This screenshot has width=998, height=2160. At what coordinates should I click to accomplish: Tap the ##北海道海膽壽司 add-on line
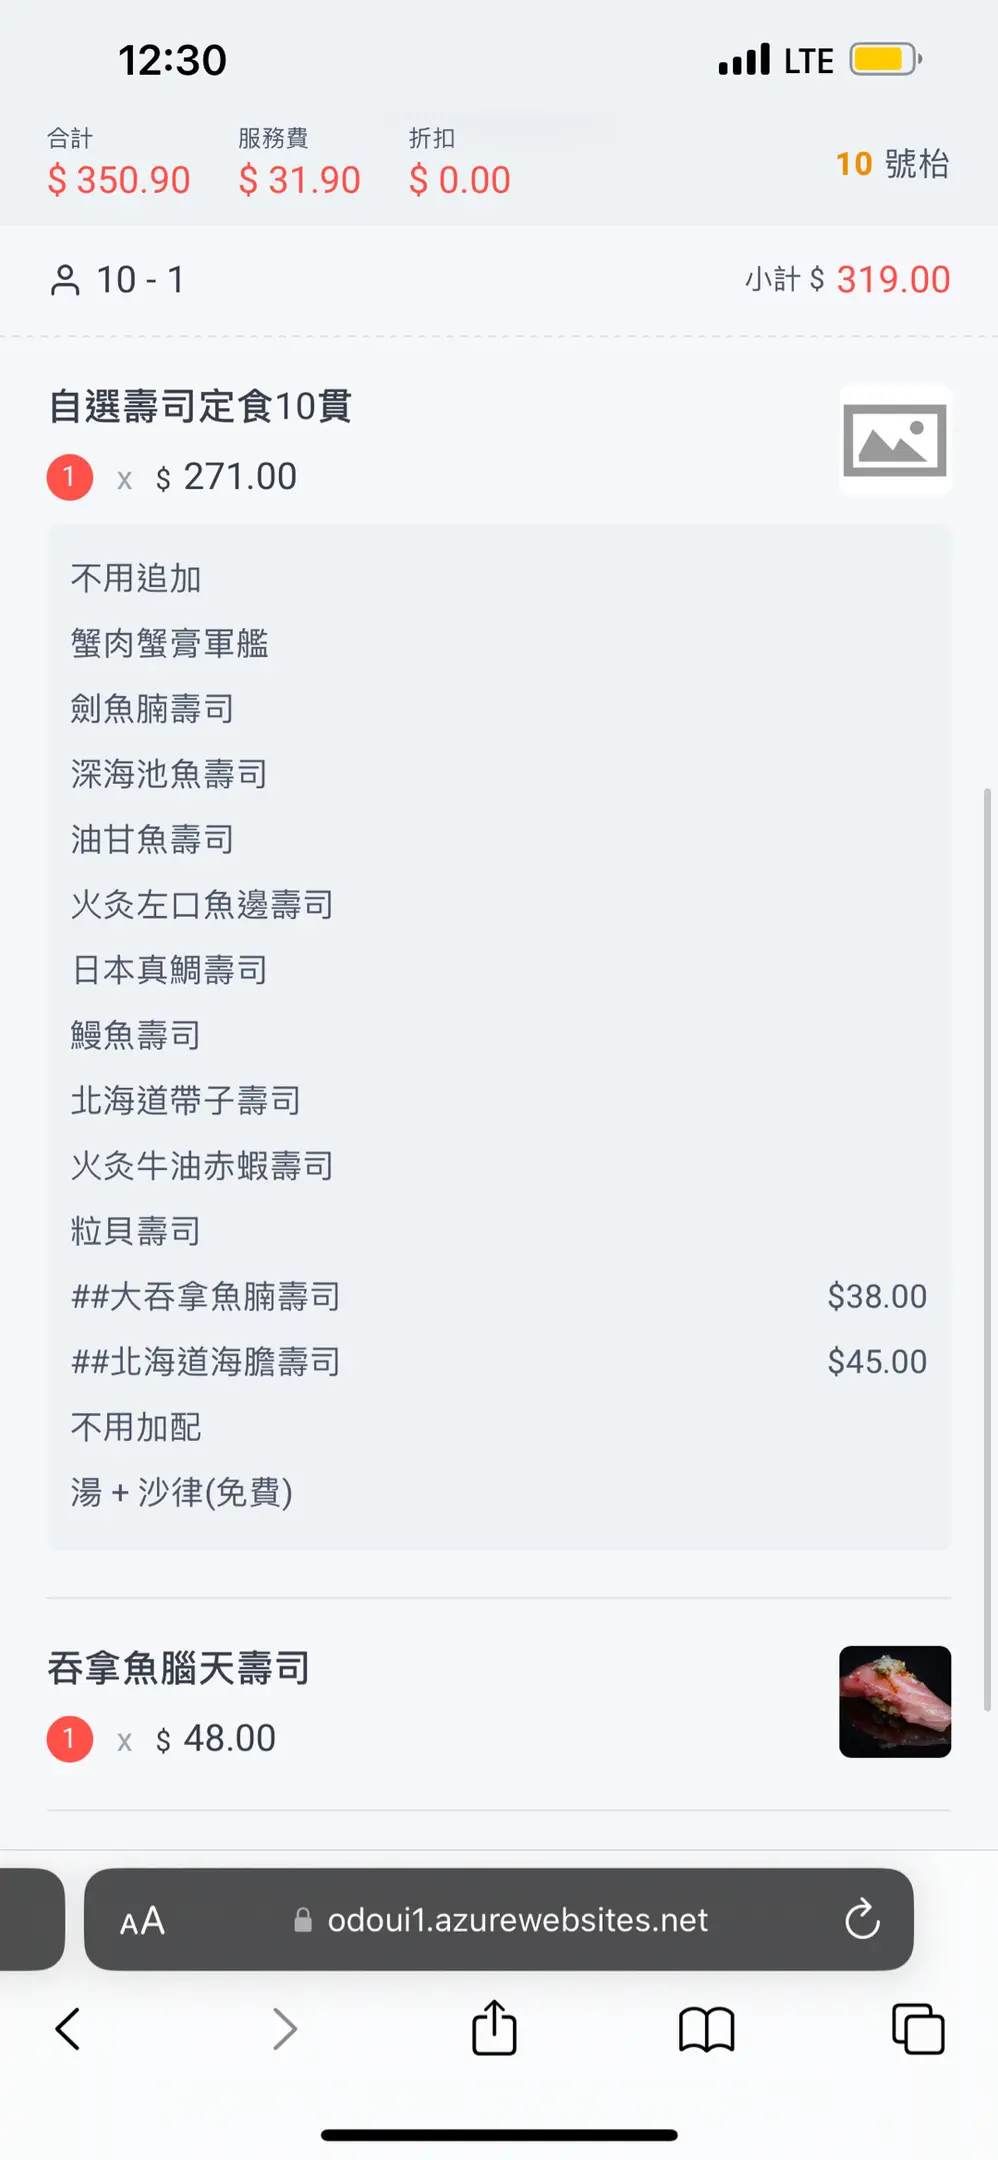click(206, 1361)
